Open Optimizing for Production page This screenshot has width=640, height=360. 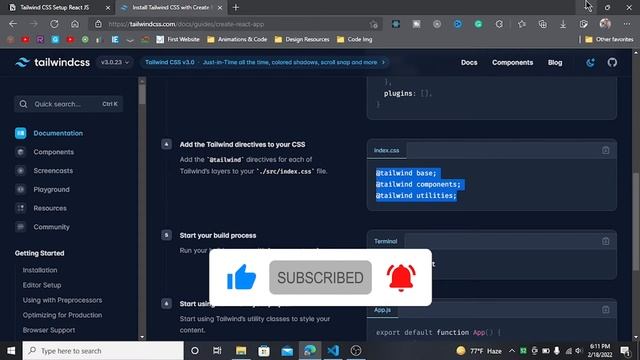[x=62, y=315]
